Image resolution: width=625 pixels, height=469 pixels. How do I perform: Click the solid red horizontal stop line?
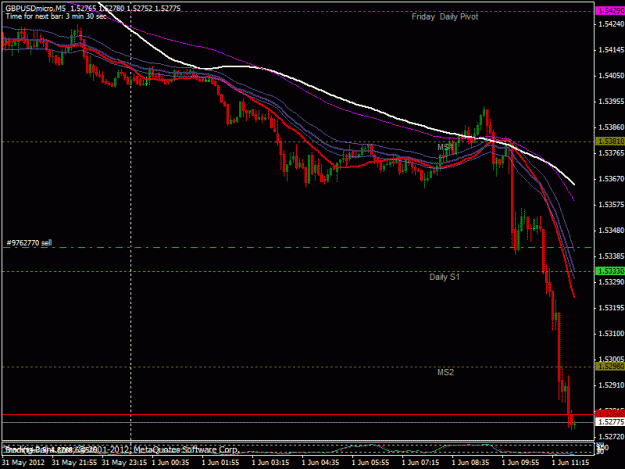click(298, 414)
